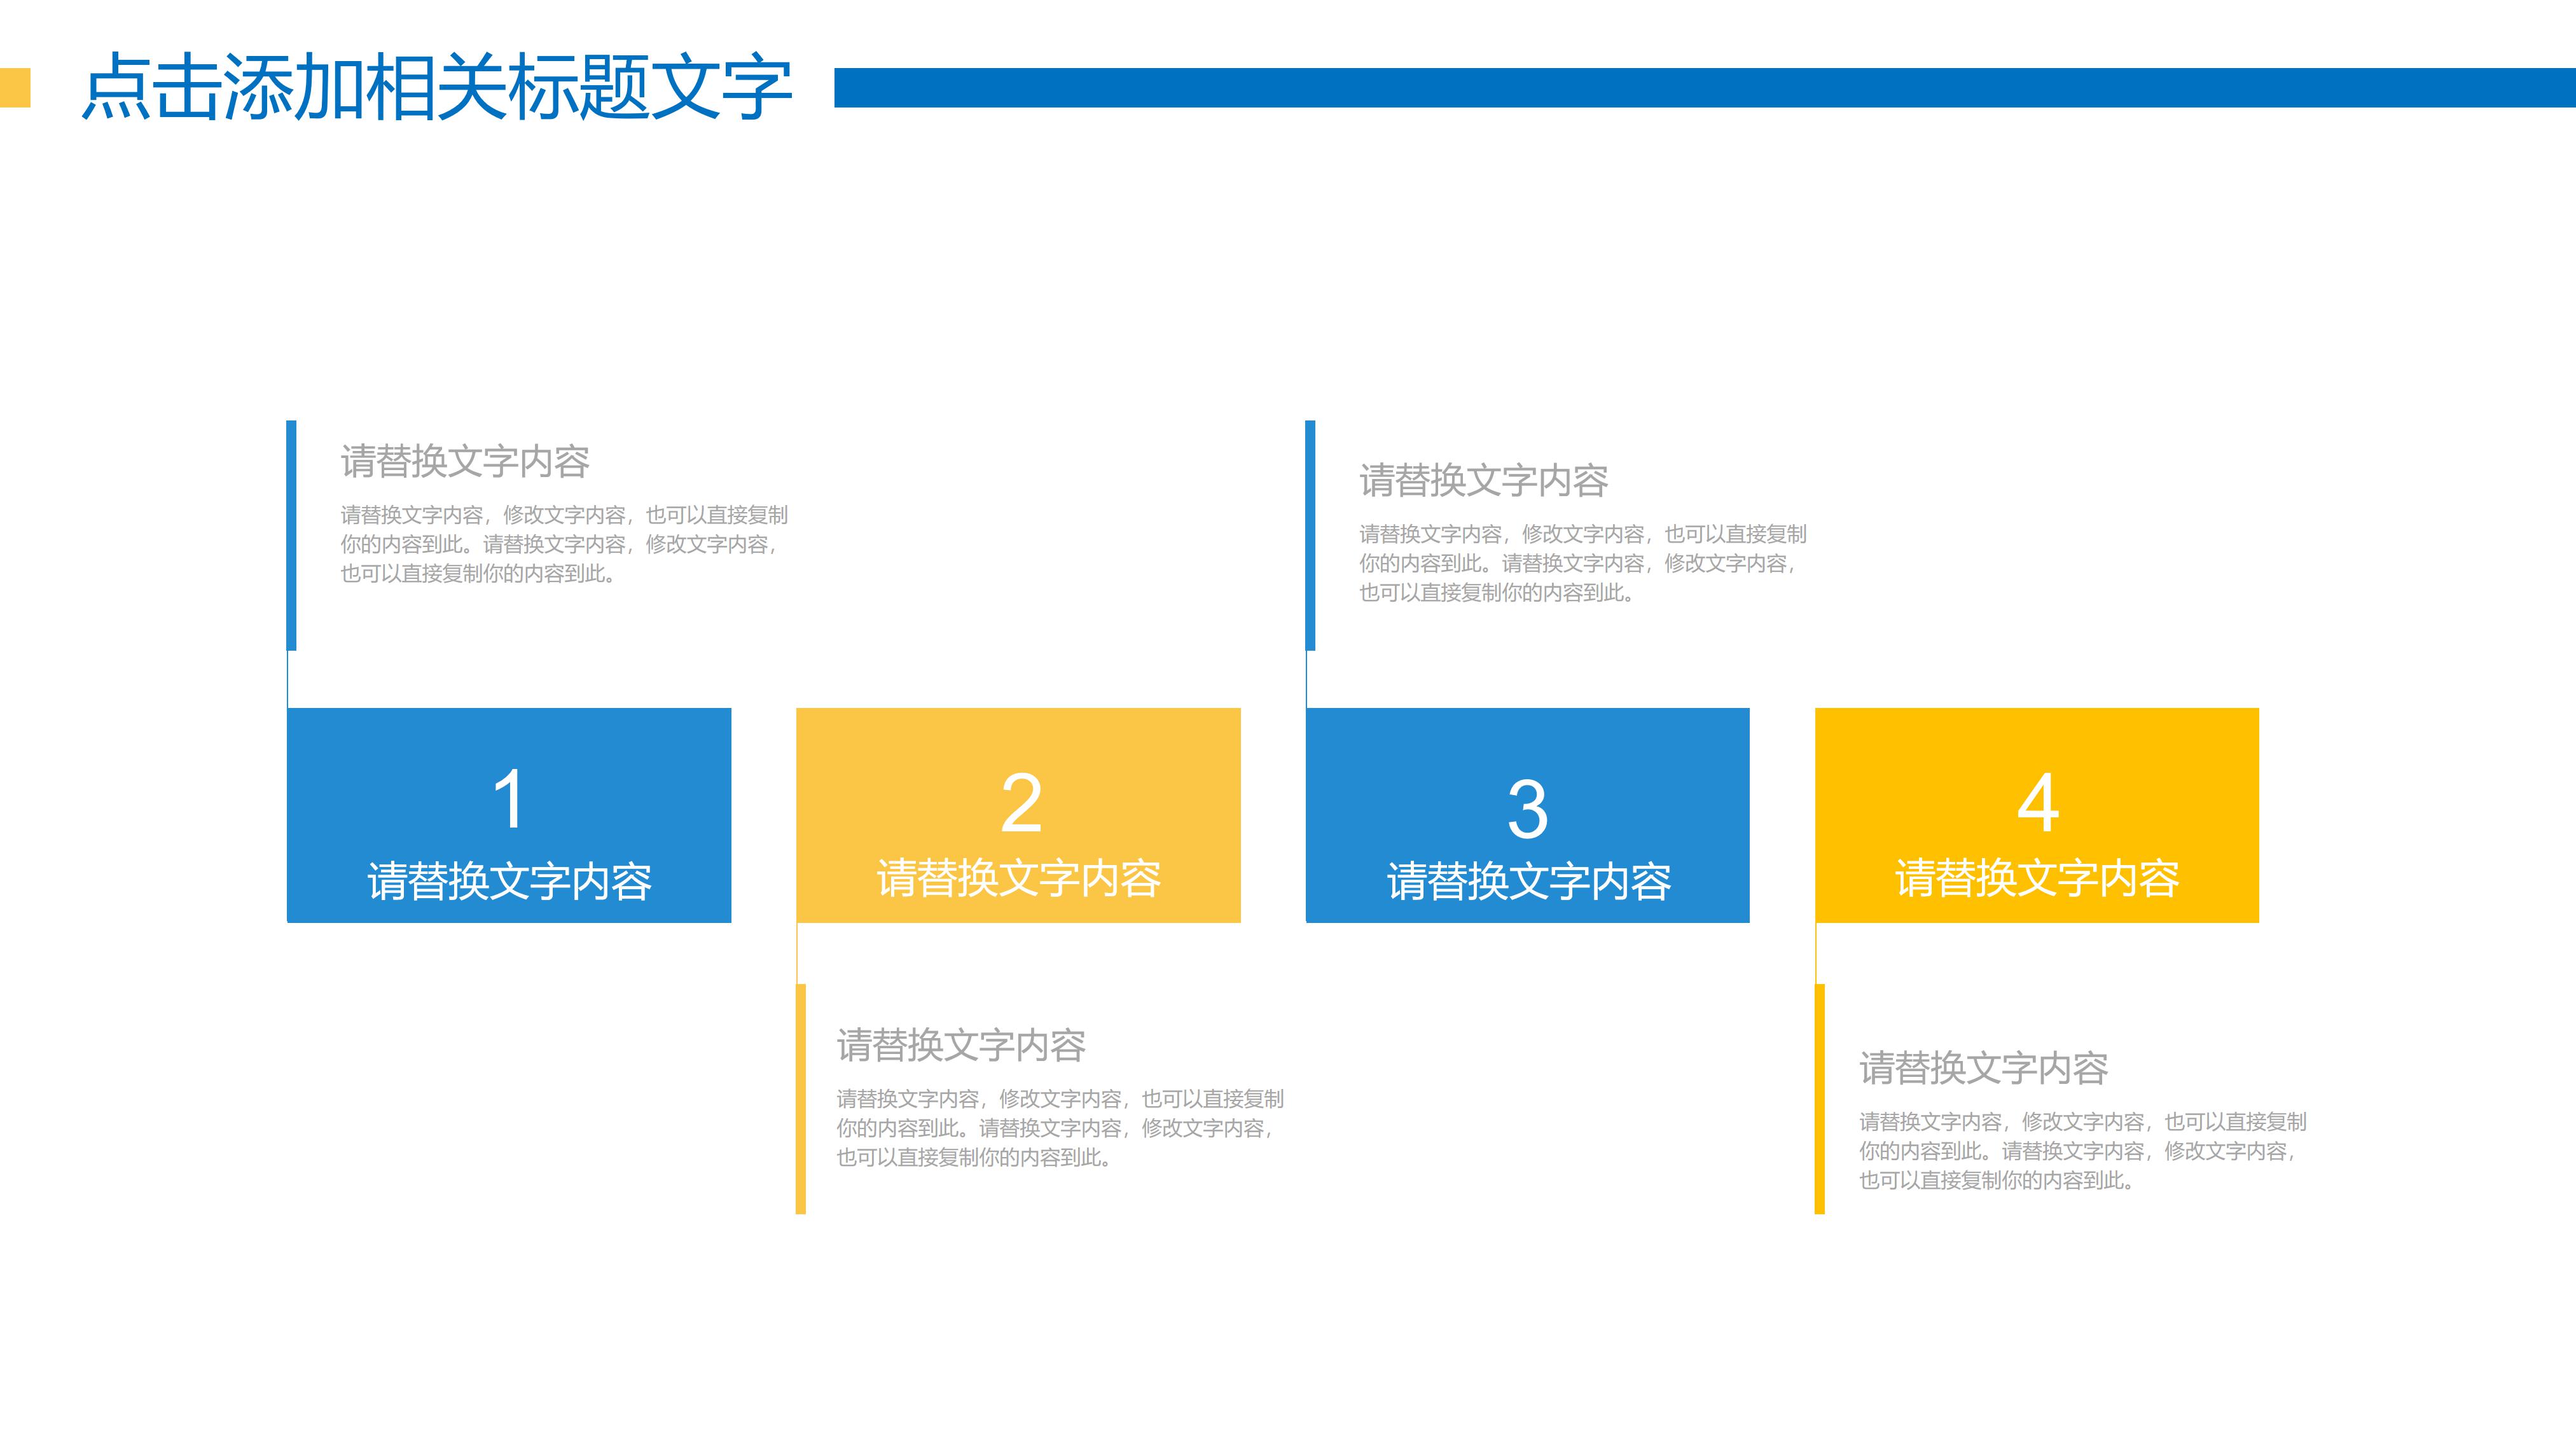The height and width of the screenshot is (1449, 2576).
Task: Click the label text inside box 3
Action: click(x=1528, y=882)
